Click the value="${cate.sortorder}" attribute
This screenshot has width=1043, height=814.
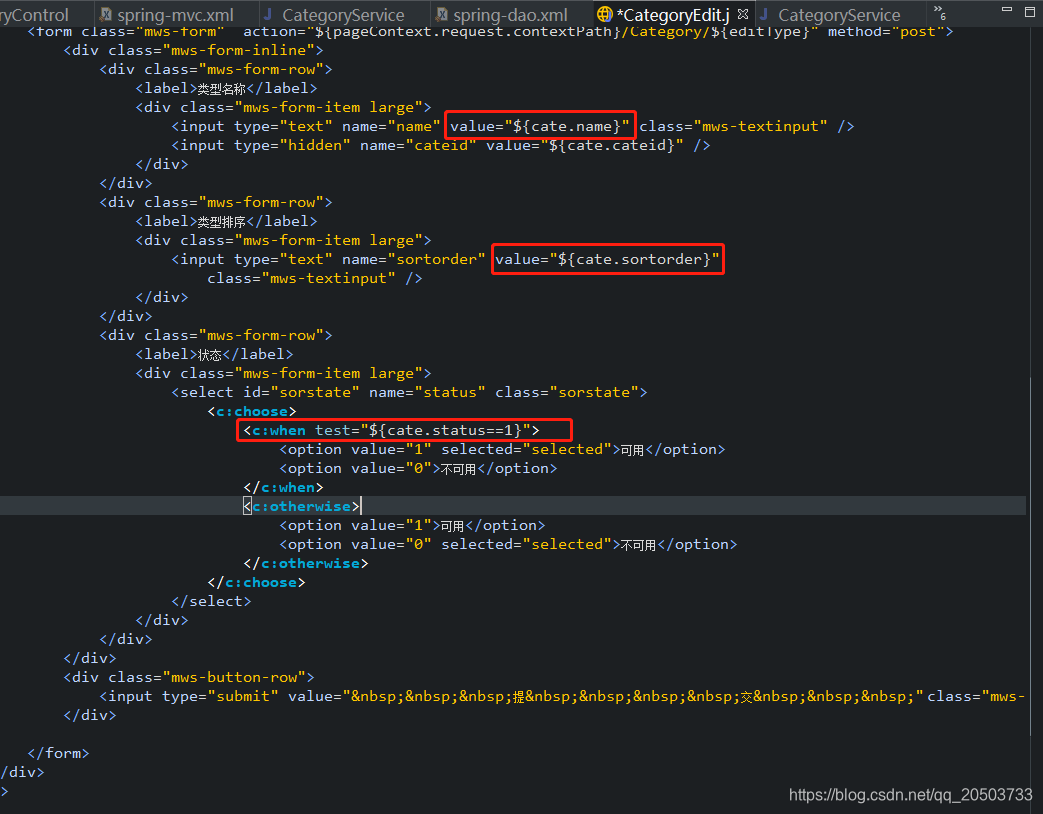pos(607,259)
